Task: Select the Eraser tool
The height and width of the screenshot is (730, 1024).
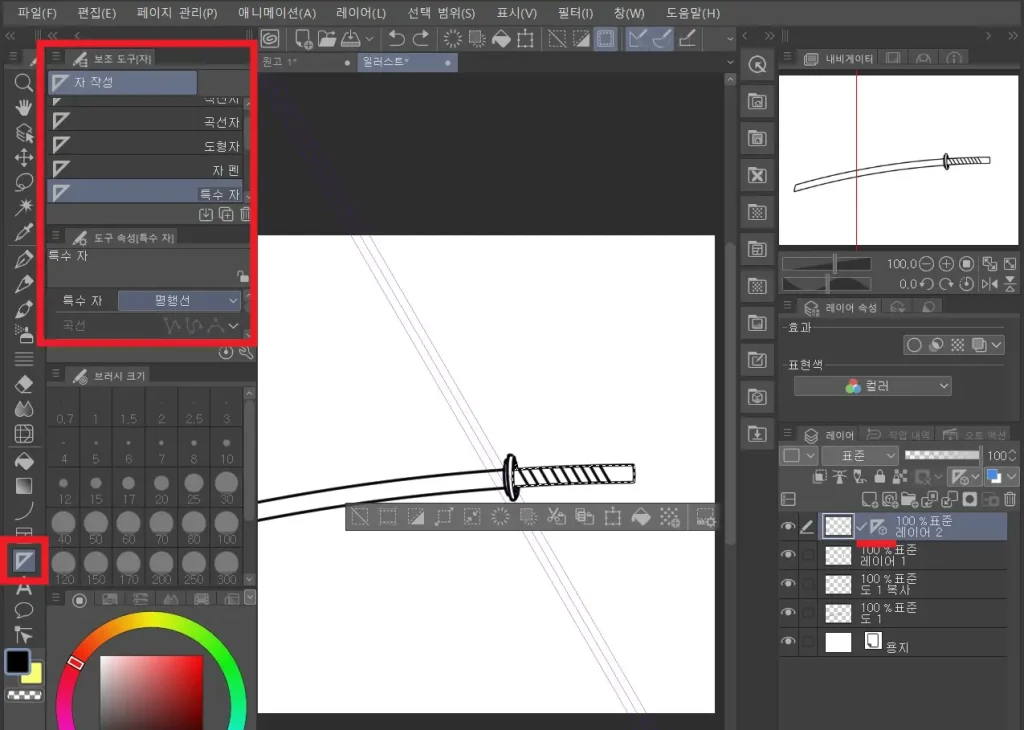Action: 24,383
